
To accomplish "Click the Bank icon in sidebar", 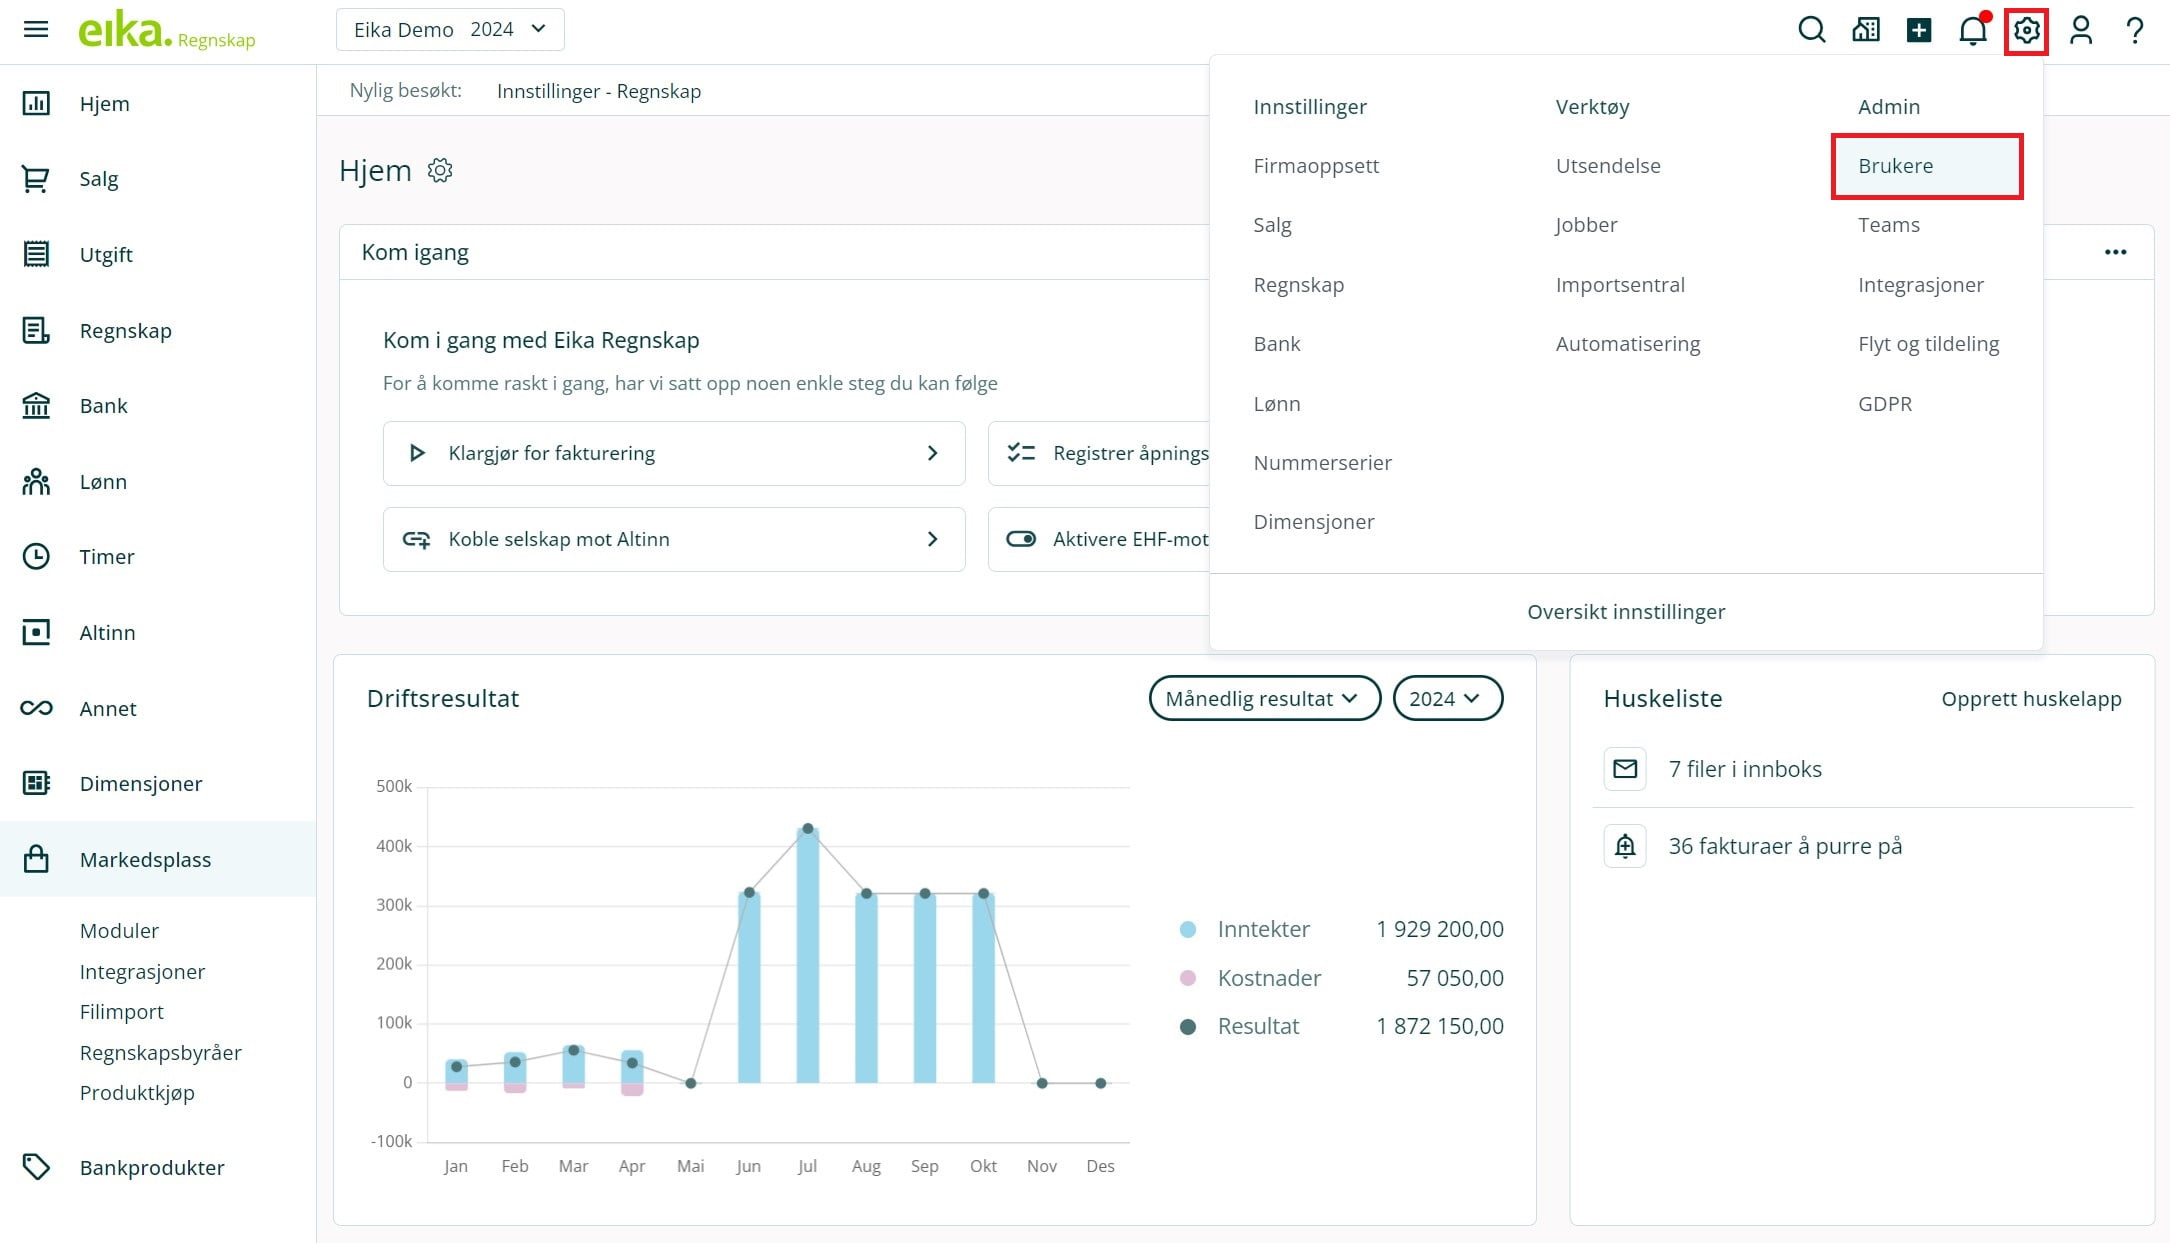I will pos(36,405).
